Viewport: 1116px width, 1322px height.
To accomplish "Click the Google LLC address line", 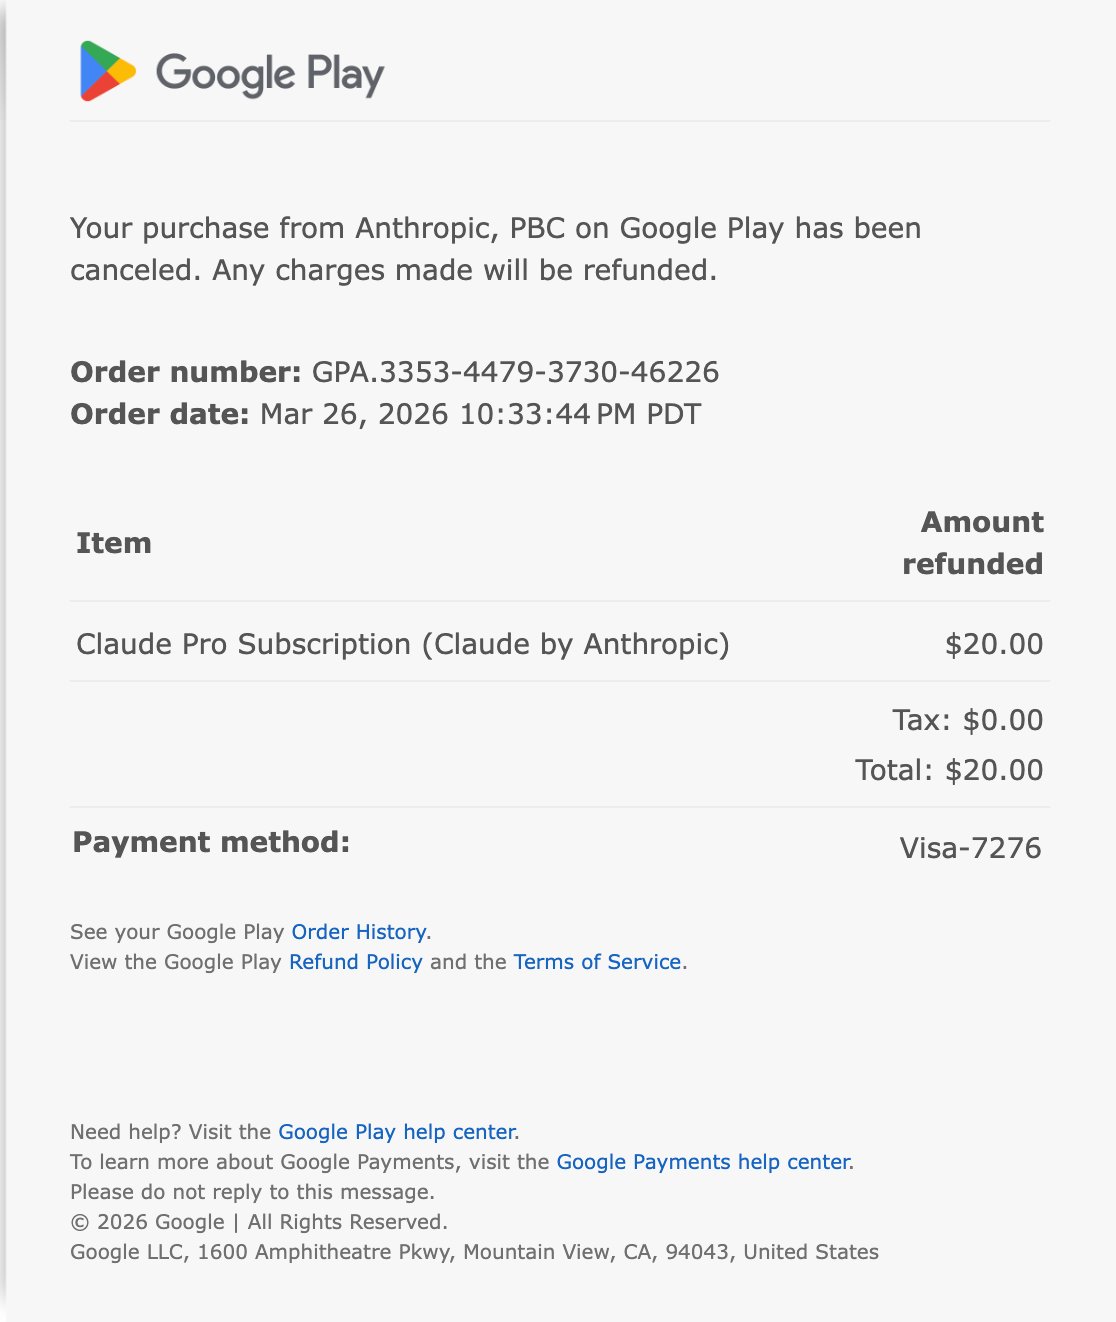I will (474, 1252).
